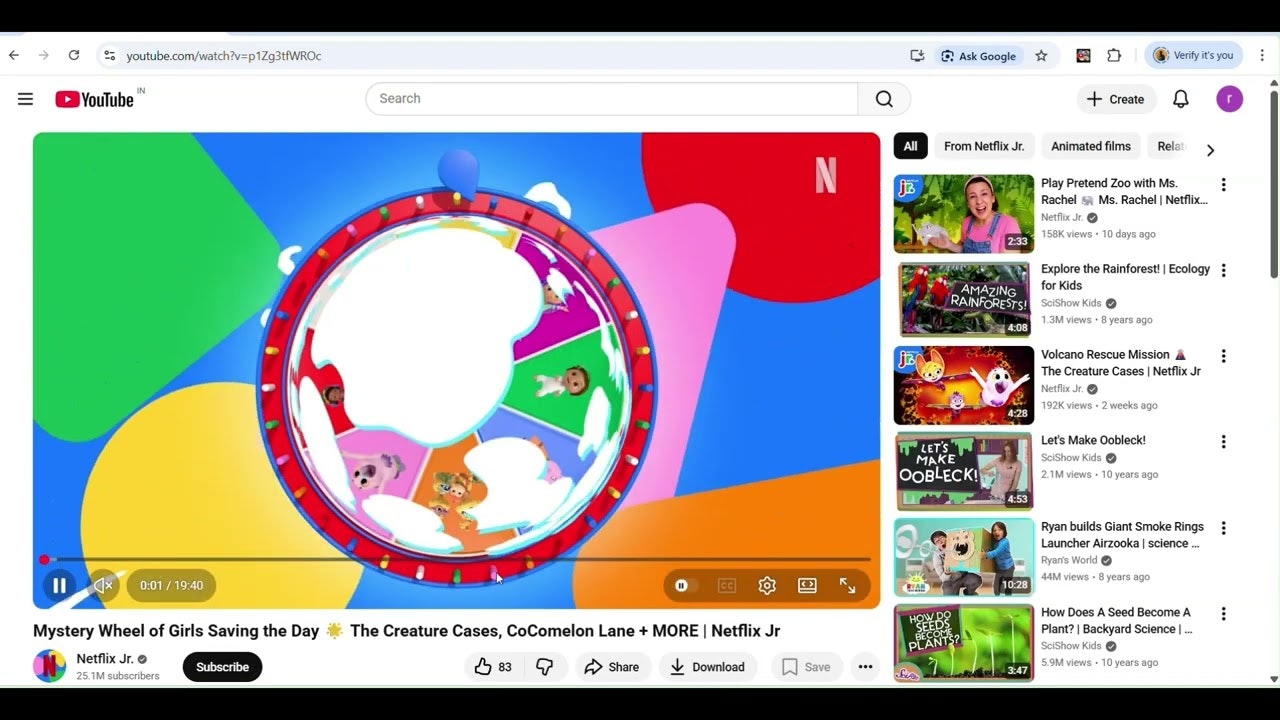Toggle subtitles with the CC button
This screenshot has height=720, width=1280.
[727, 586]
